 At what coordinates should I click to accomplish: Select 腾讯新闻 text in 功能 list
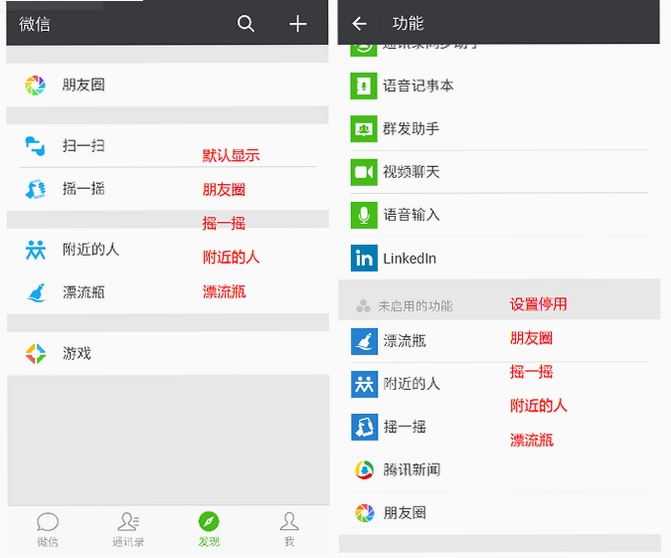(412, 470)
